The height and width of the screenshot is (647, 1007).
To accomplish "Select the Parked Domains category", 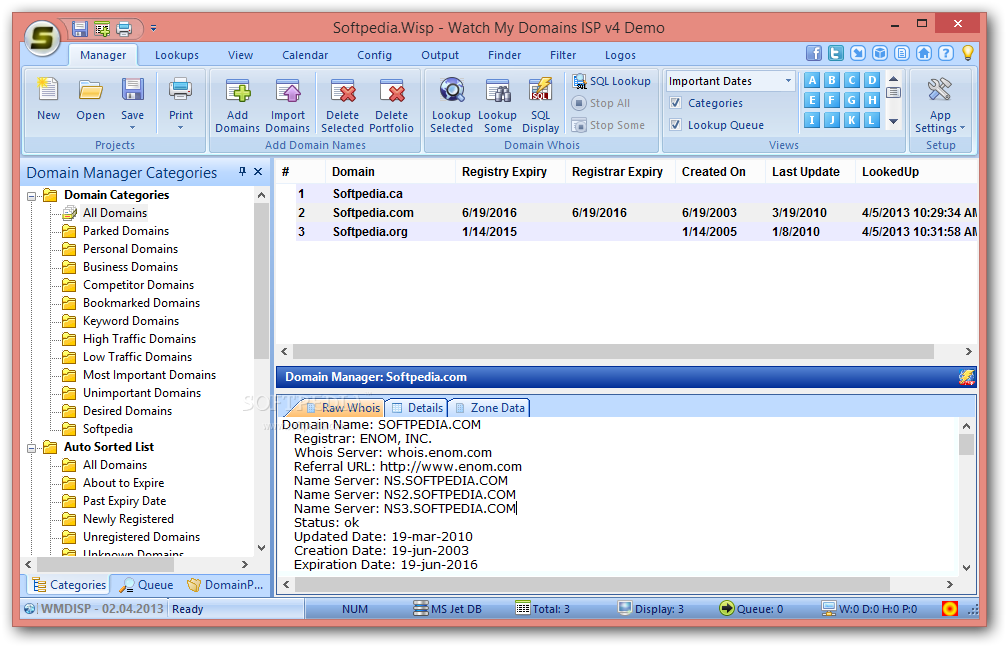I will click(x=126, y=231).
